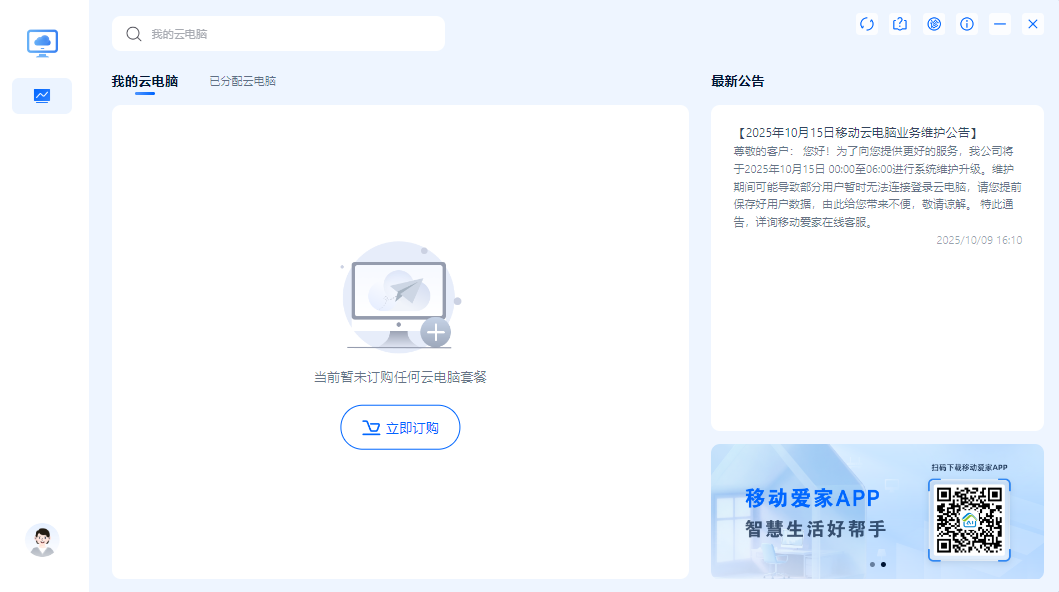Click the magnifier search icon
This screenshot has width=1059, height=592.
133,34
